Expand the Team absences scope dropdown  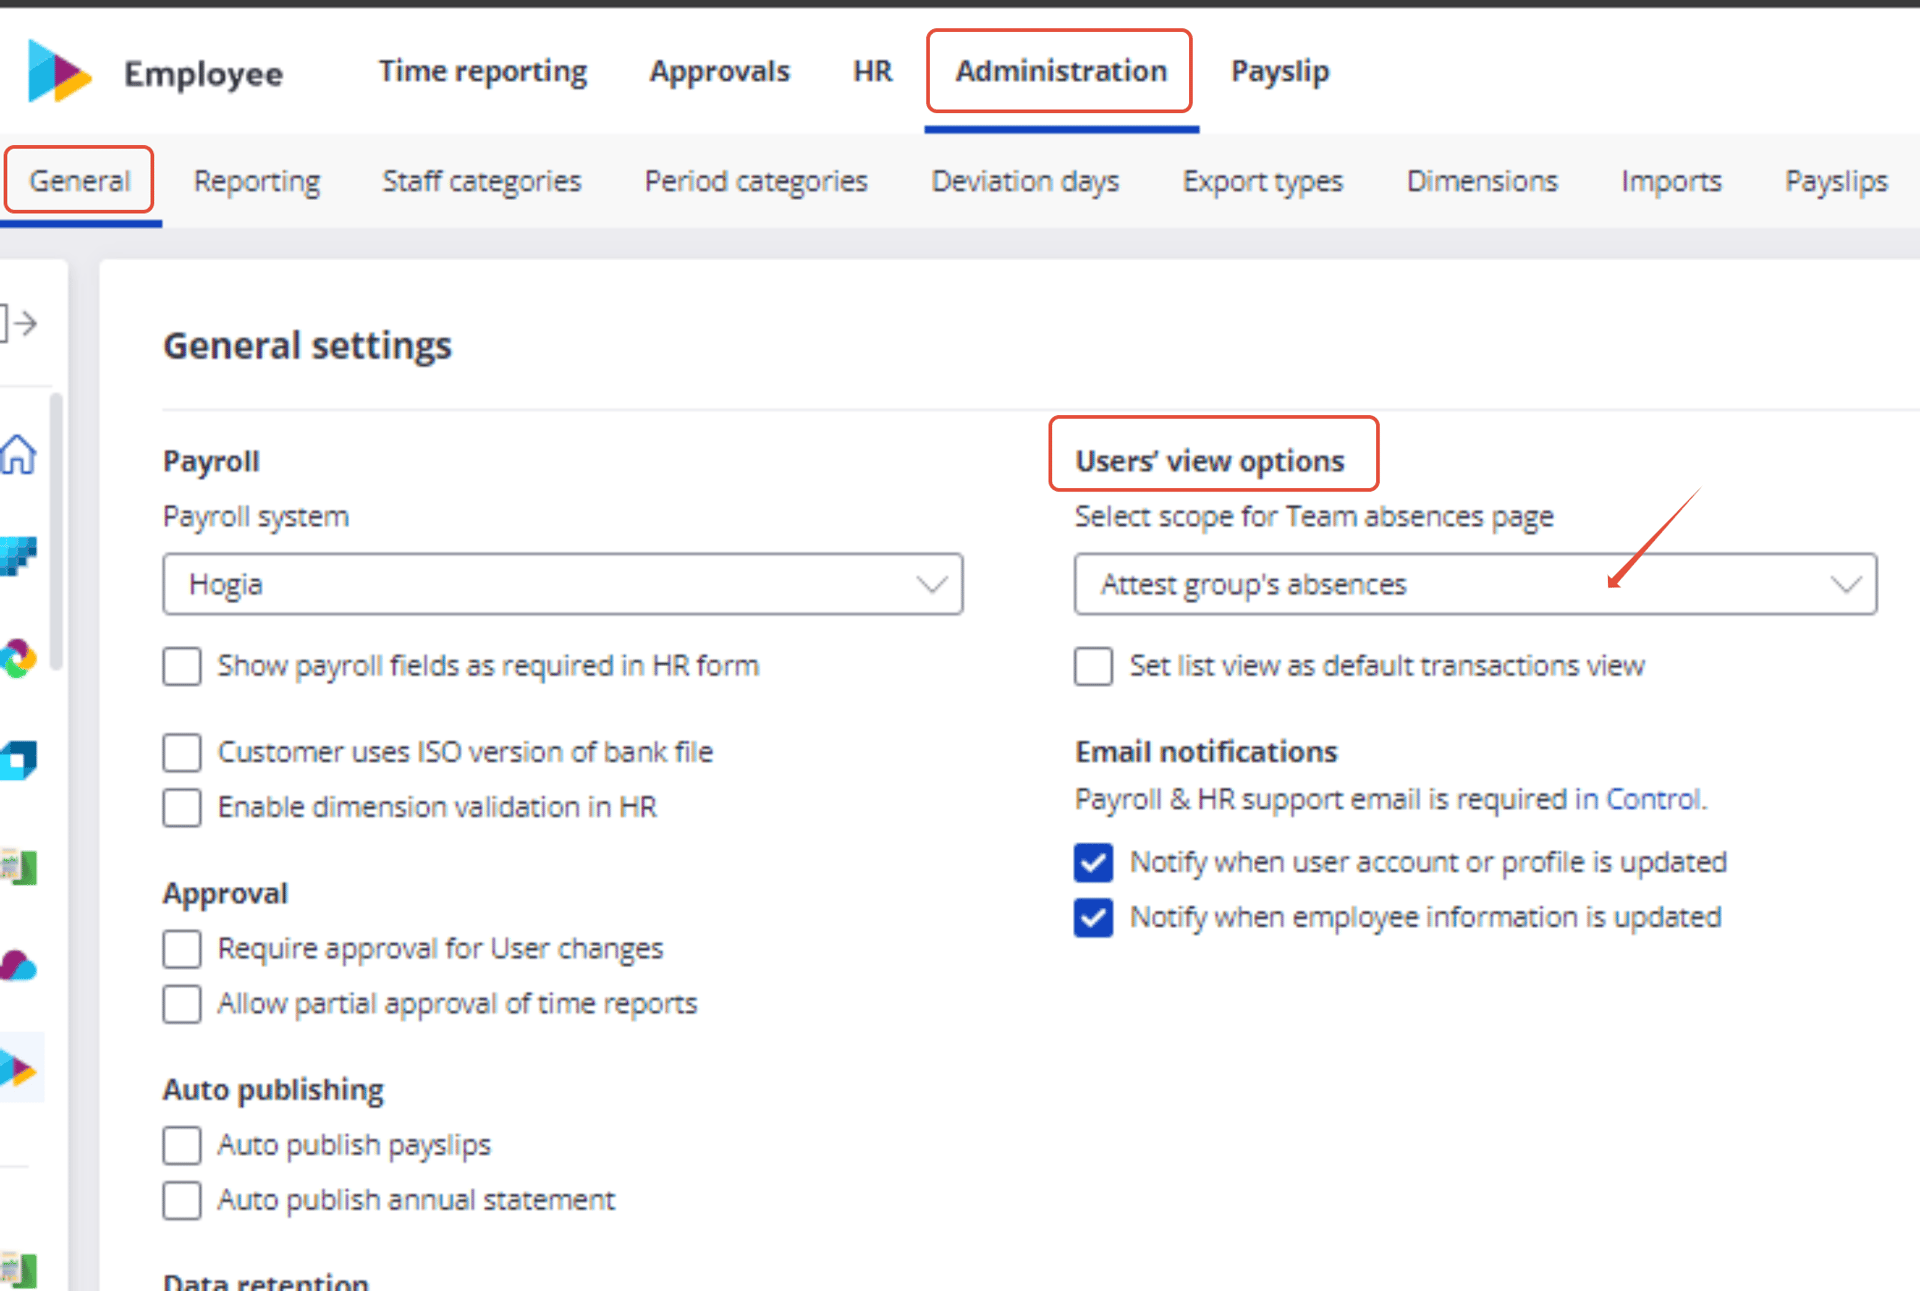1475,584
